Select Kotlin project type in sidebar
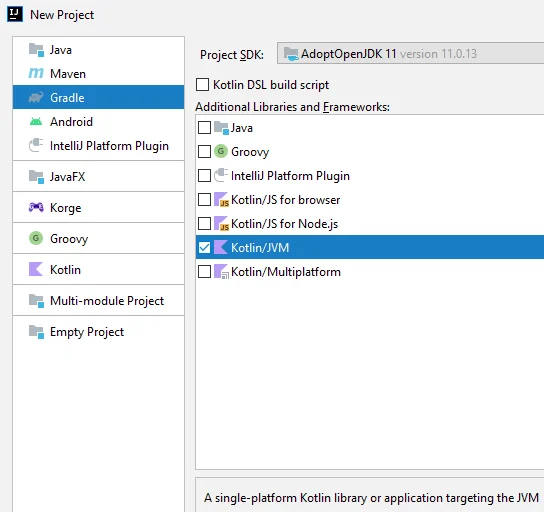The image size is (544, 512). tap(99, 270)
